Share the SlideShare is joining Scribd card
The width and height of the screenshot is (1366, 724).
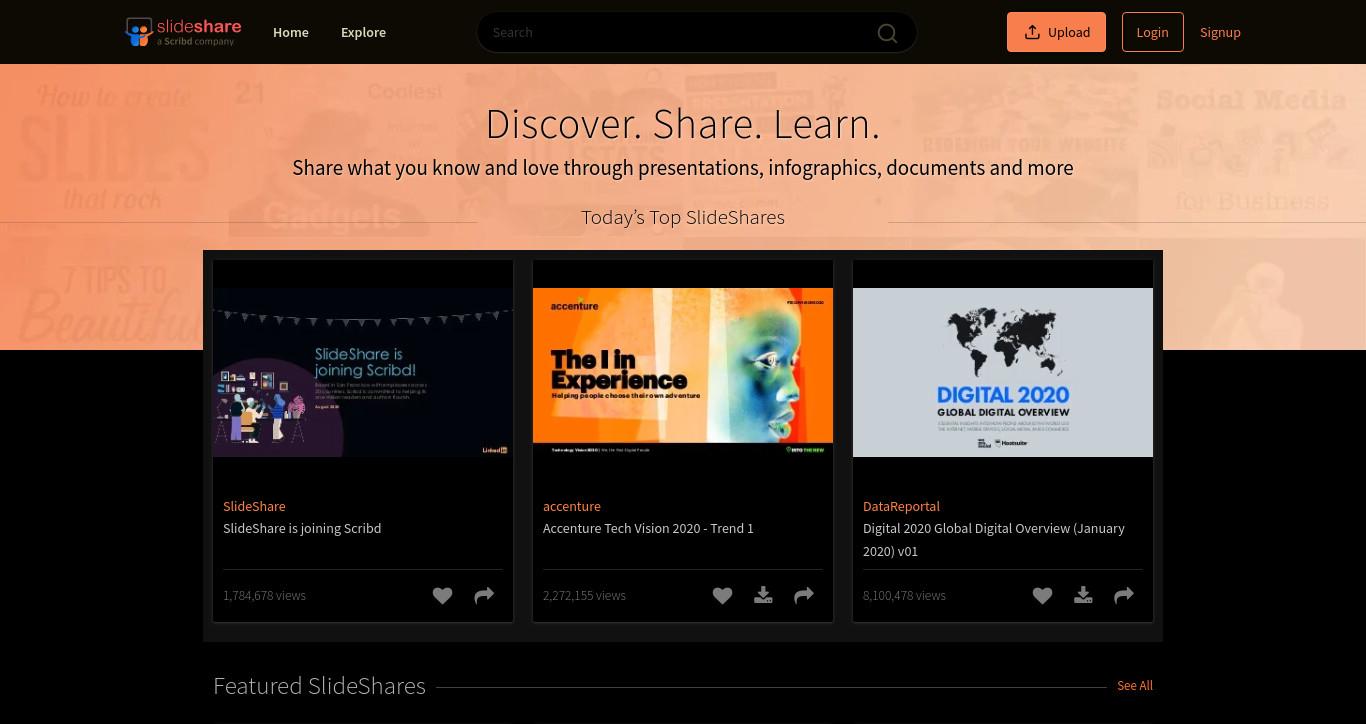(484, 596)
